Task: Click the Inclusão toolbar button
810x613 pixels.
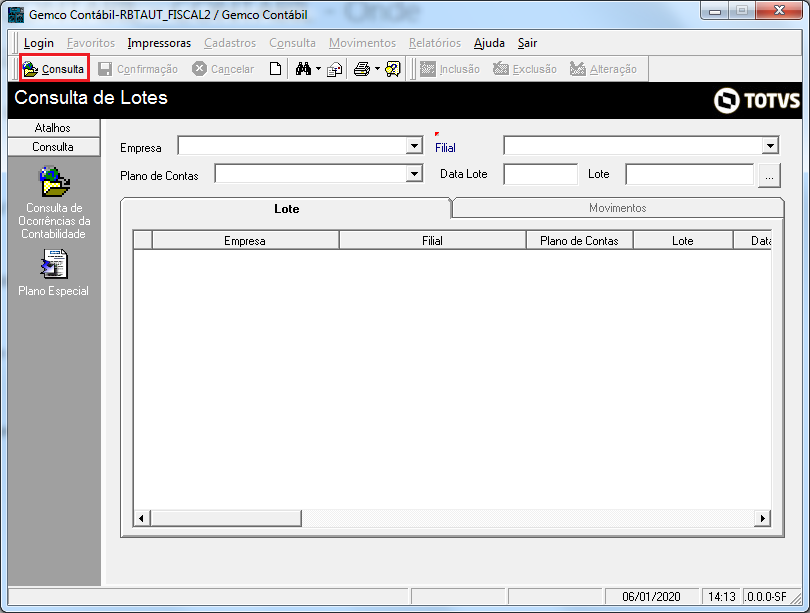Action: click(x=450, y=69)
